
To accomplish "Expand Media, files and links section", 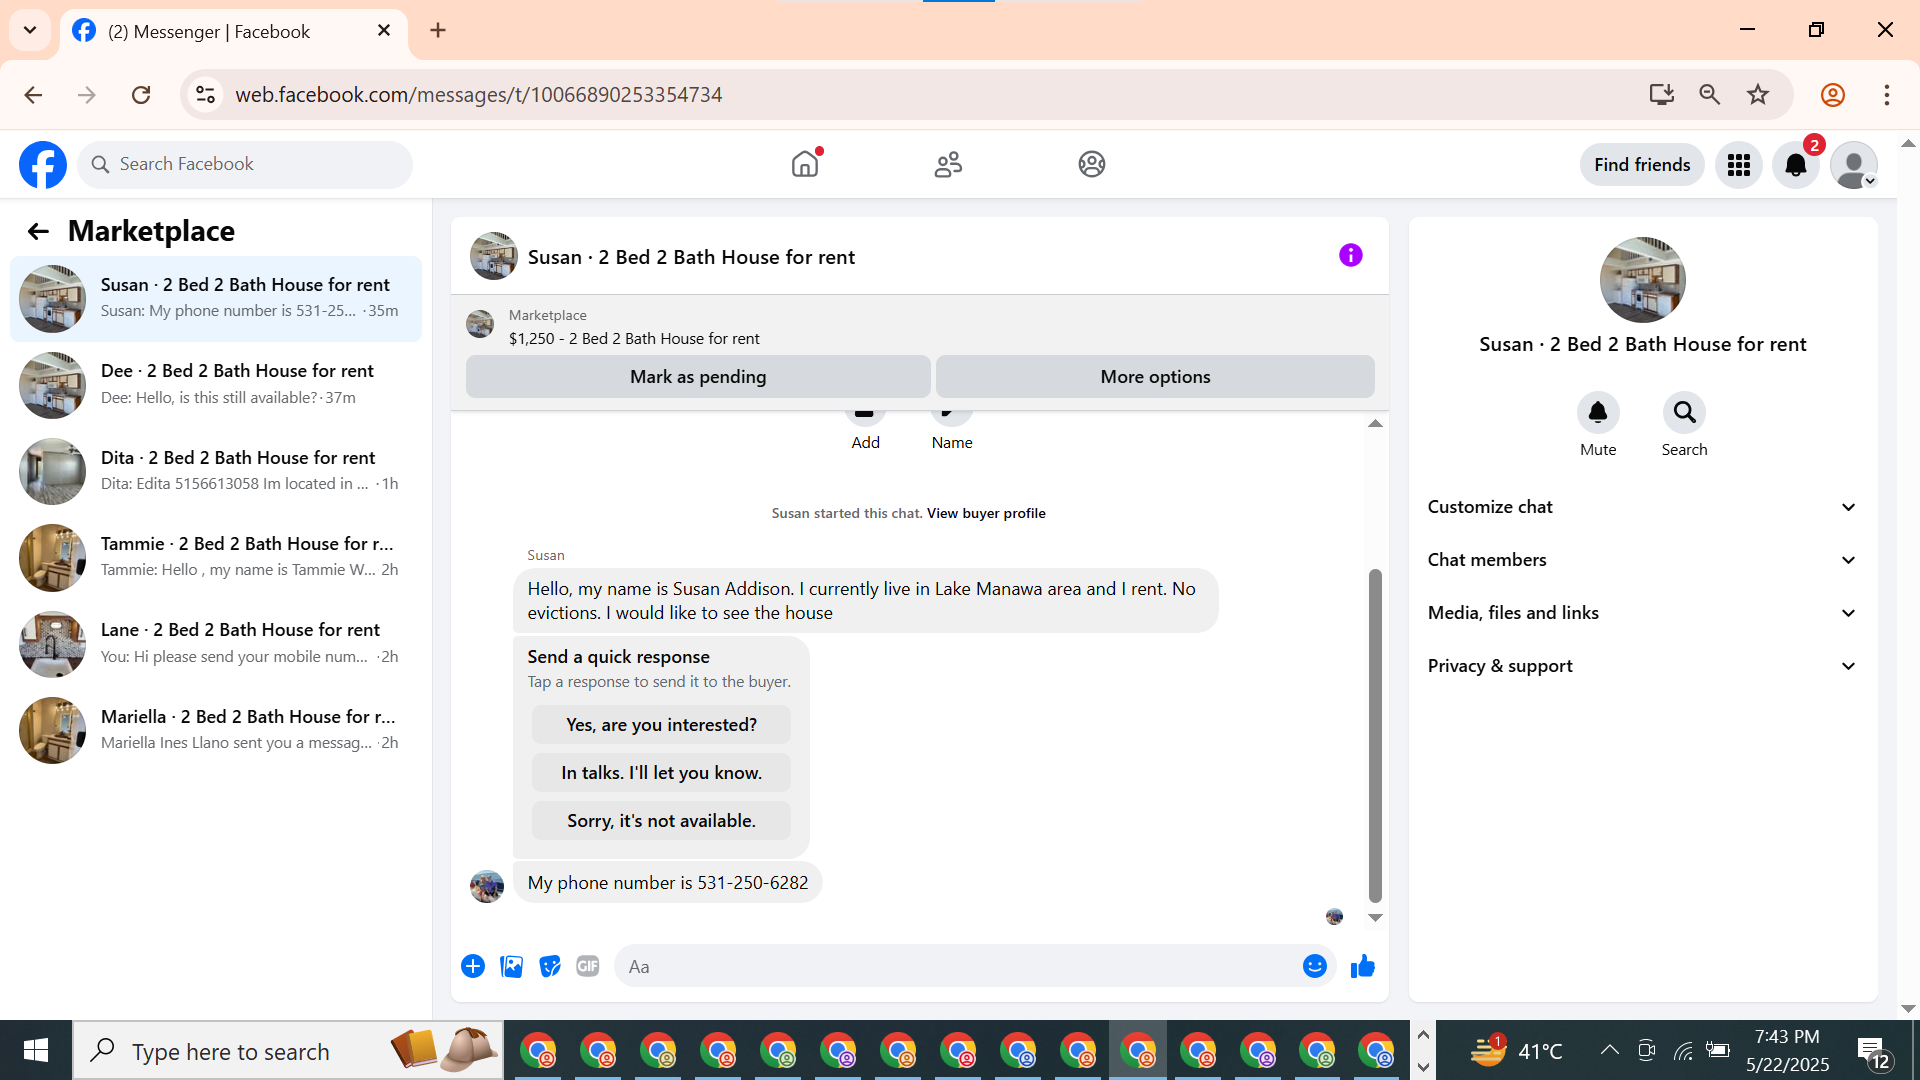I will click(x=1643, y=613).
